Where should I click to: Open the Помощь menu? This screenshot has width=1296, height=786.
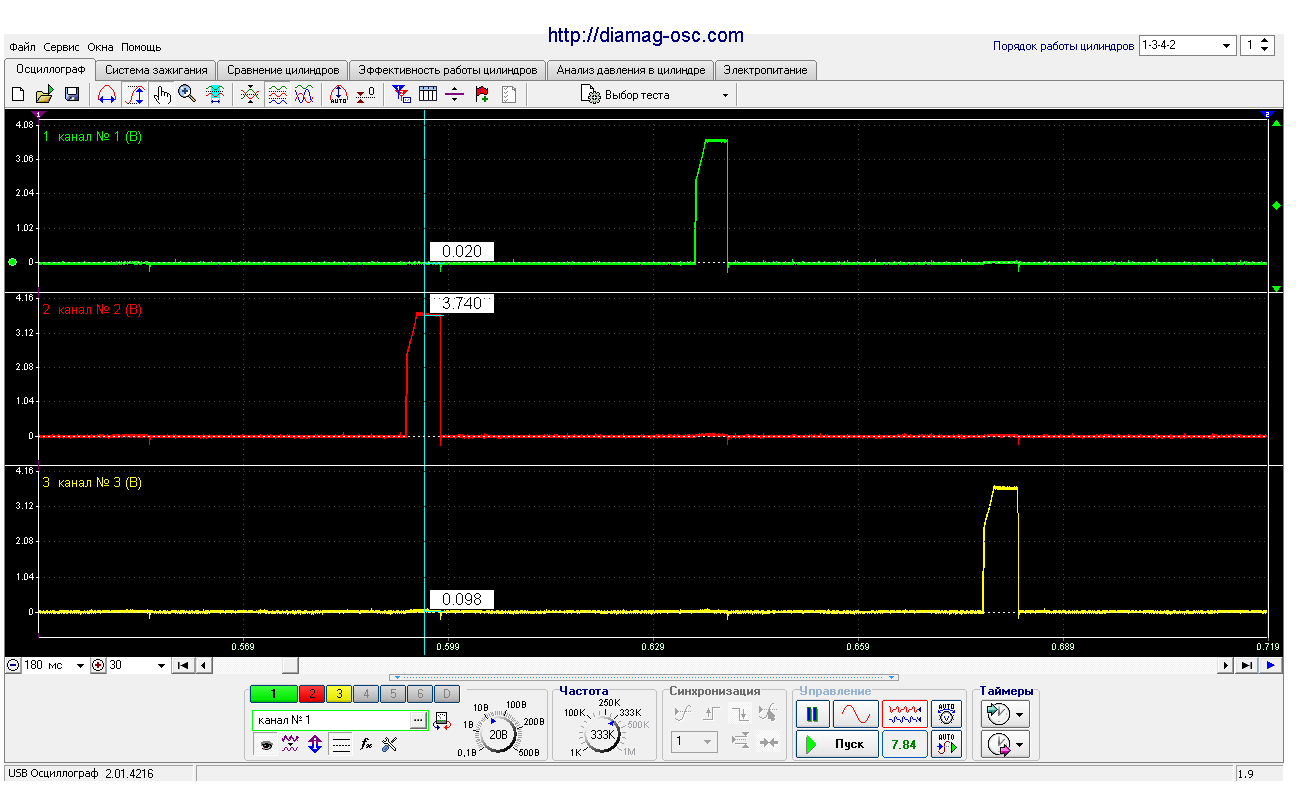[x=141, y=47]
